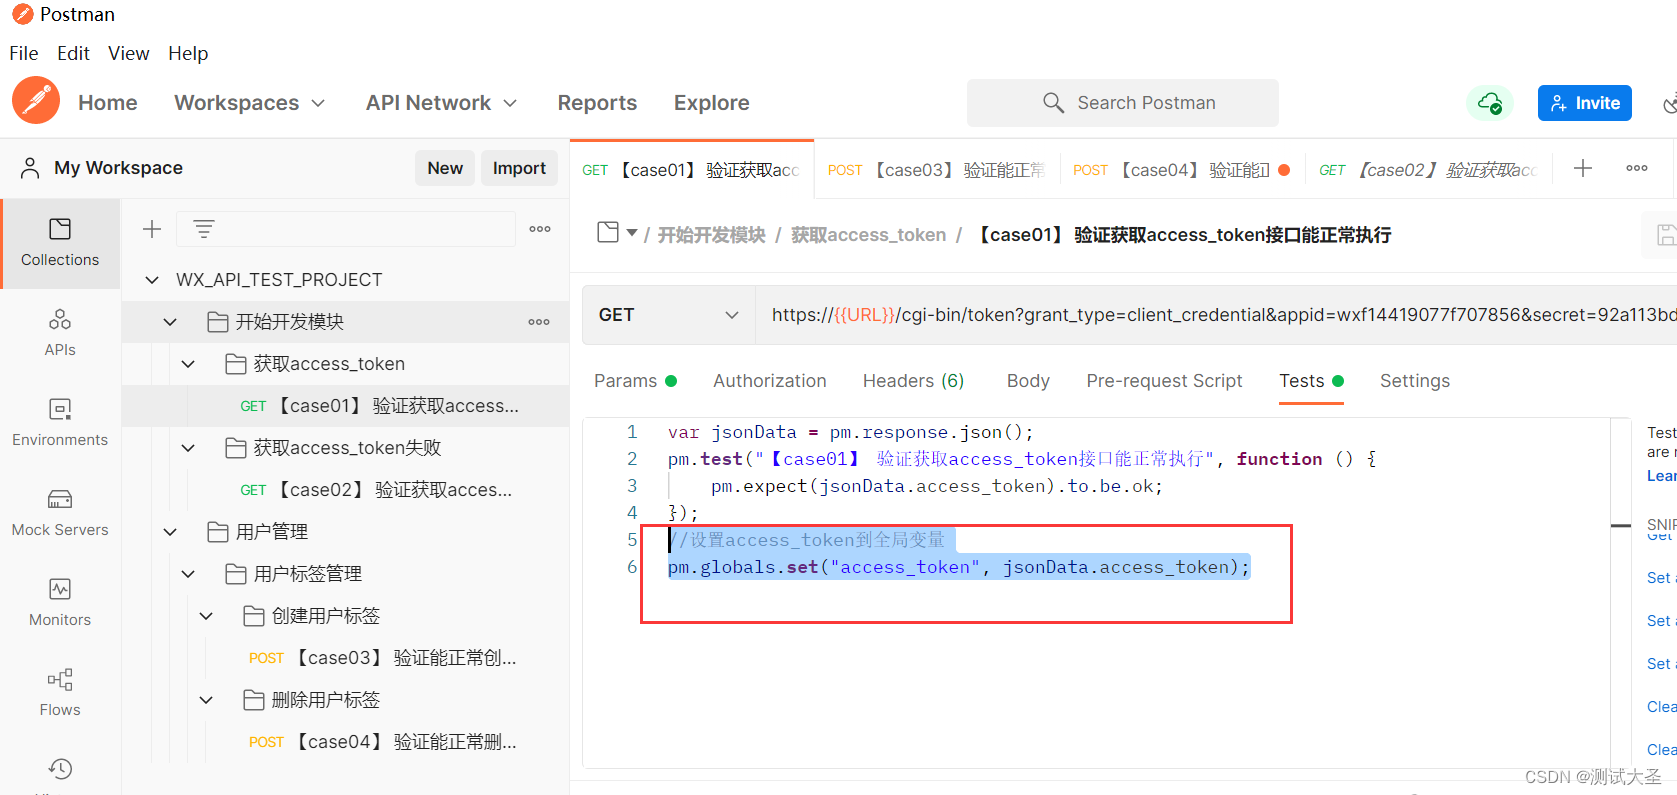Select the 【case02】 GET request tab
Screen dimensions: 1677x795
coord(1428,170)
